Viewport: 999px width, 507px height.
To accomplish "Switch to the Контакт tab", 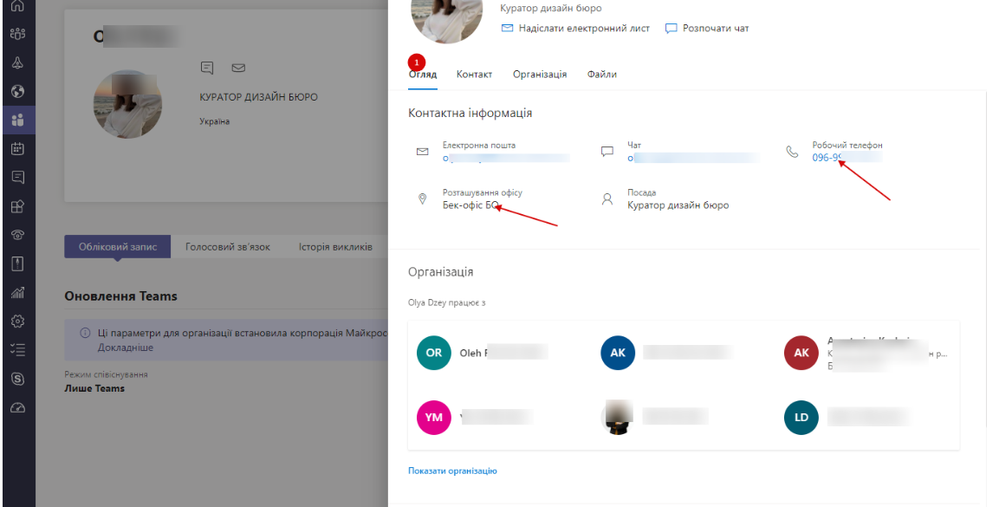I will tap(474, 75).
